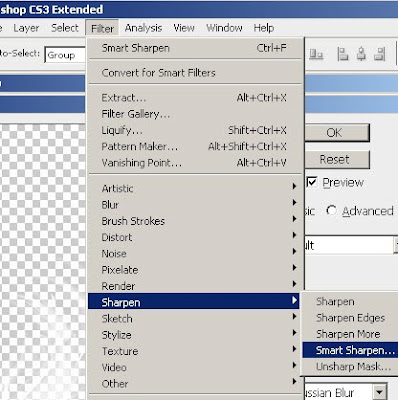
Task: Click the align left edges icon
Action: (x=343, y=54)
